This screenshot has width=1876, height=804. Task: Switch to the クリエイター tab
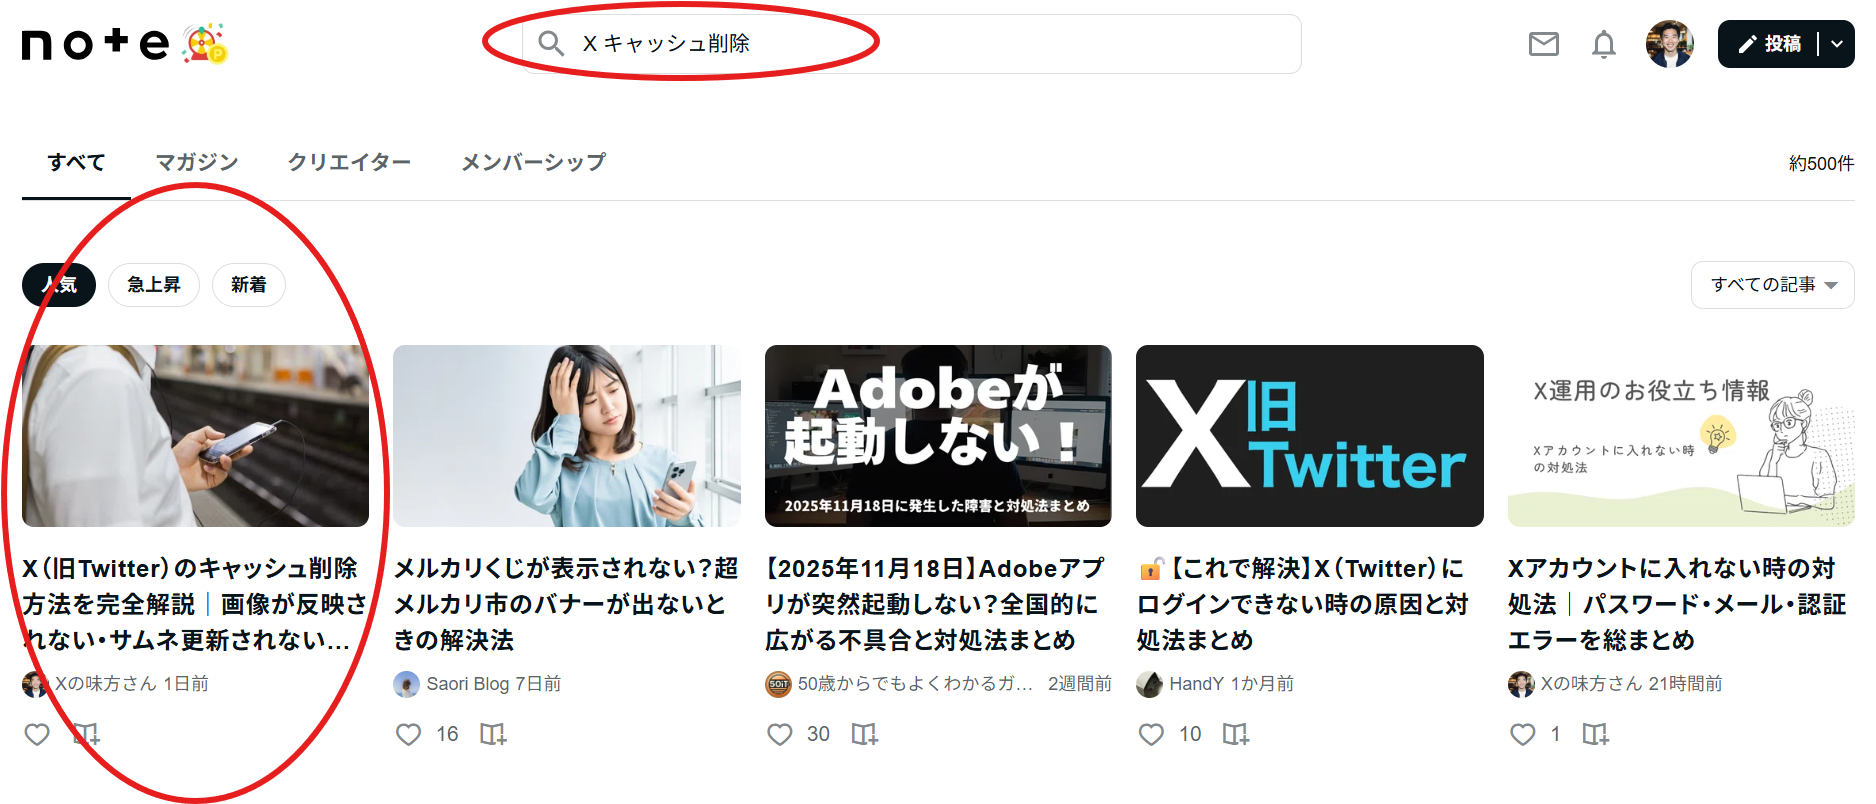point(349,162)
